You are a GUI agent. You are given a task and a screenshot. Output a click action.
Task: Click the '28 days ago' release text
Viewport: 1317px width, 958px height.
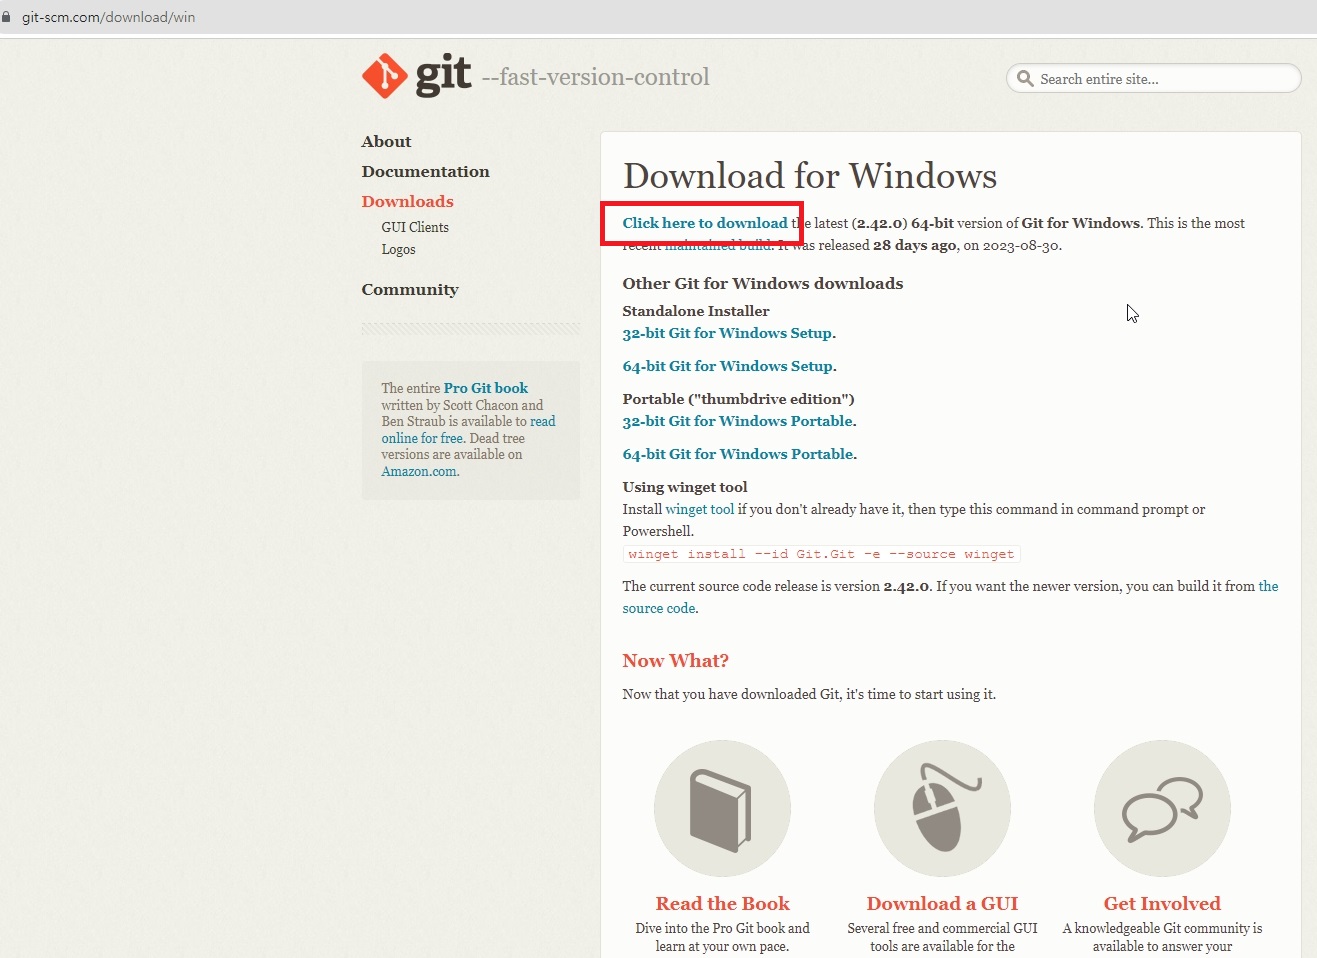coord(915,245)
